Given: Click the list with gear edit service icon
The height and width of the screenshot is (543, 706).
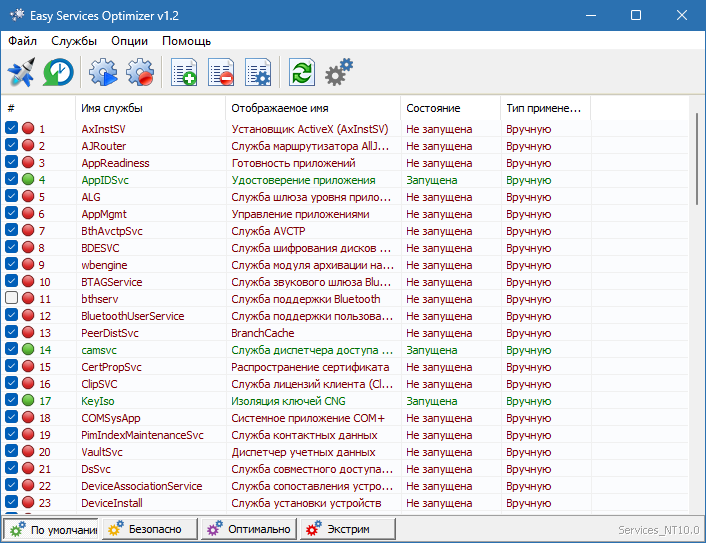Looking at the screenshot, I should [x=258, y=72].
